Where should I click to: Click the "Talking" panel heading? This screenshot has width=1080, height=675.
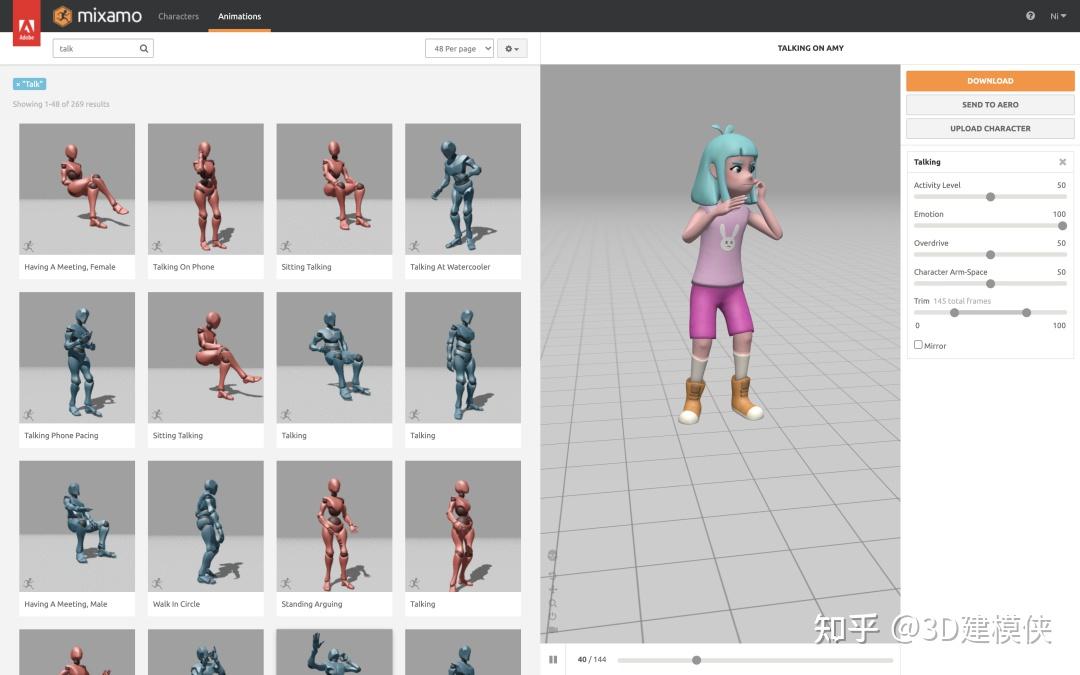tap(927, 162)
